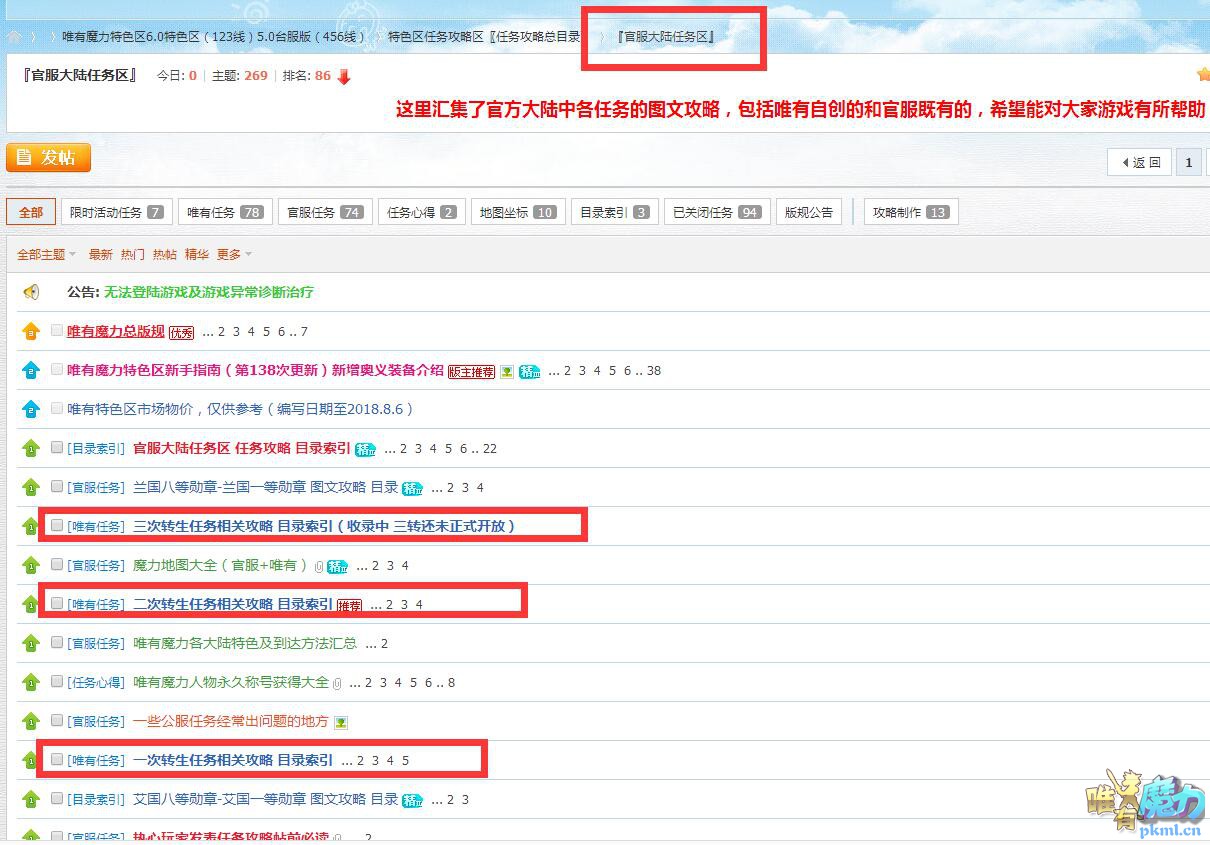This screenshot has width=1210, height=845.
Task: Expand hidden pages via ellipsis of 唯有魔力人物永久称号获得大全
Action: click(354, 683)
